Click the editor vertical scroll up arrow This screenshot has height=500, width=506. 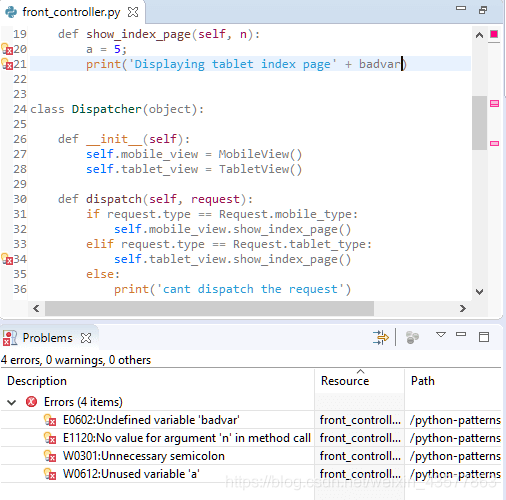click(x=479, y=35)
